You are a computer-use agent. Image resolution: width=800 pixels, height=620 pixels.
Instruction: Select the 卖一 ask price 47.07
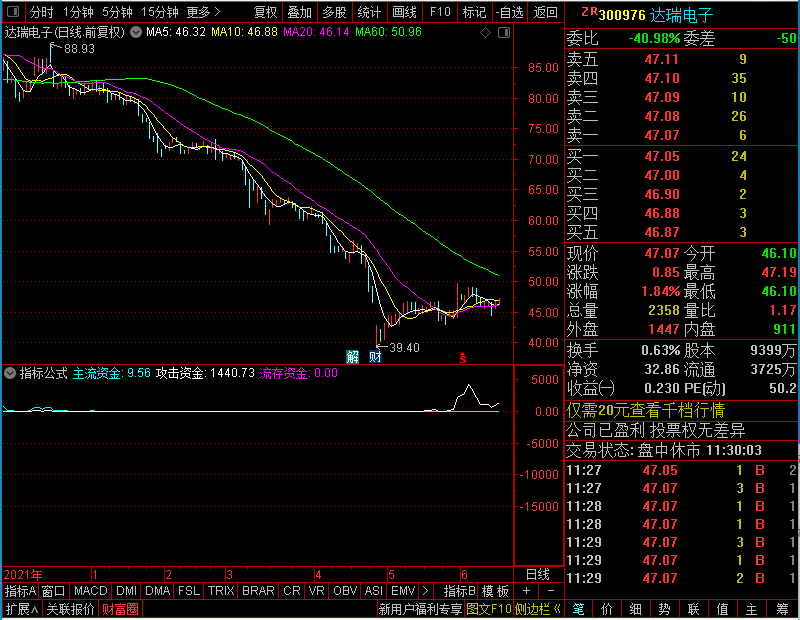[x=662, y=135]
